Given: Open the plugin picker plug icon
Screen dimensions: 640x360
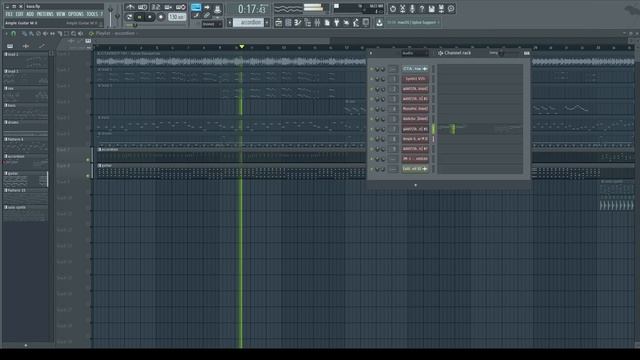Looking at the screenshot, I should tap(336, 23).
